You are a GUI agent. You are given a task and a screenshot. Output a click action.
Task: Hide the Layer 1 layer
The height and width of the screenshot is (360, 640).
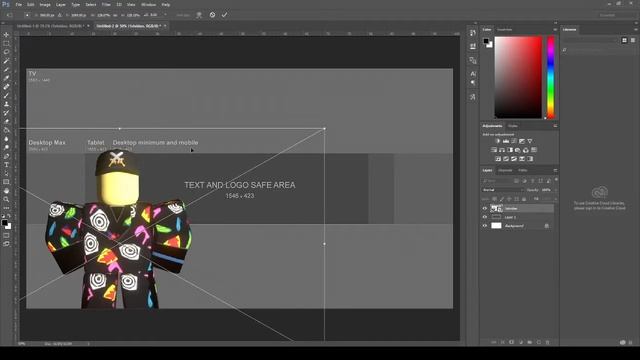485,217
